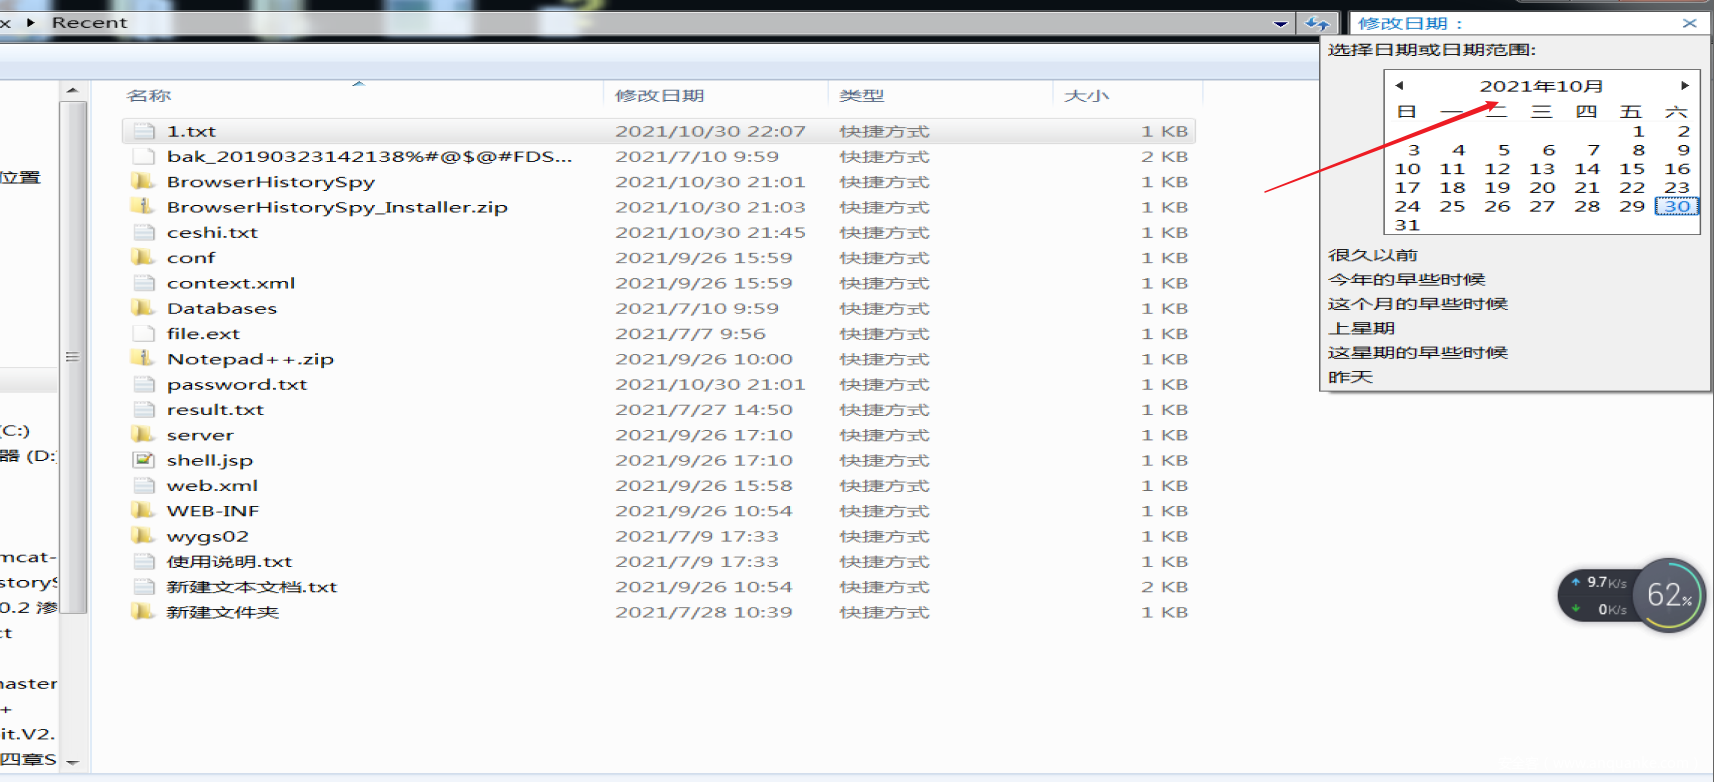The height and width of the screenshot is (782, 1714).
Task: Select the 上星期 date filter option
Action: tap(1361, 328)
